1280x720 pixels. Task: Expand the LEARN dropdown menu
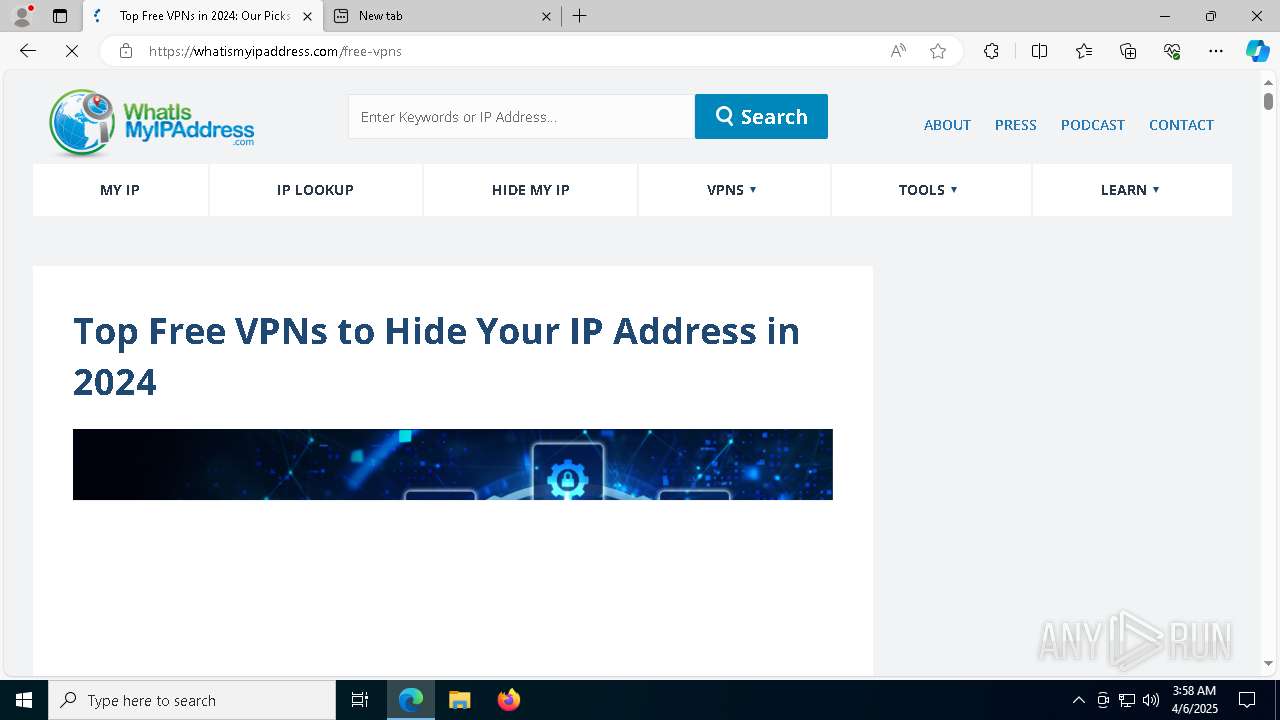(x=1131, y=190)
